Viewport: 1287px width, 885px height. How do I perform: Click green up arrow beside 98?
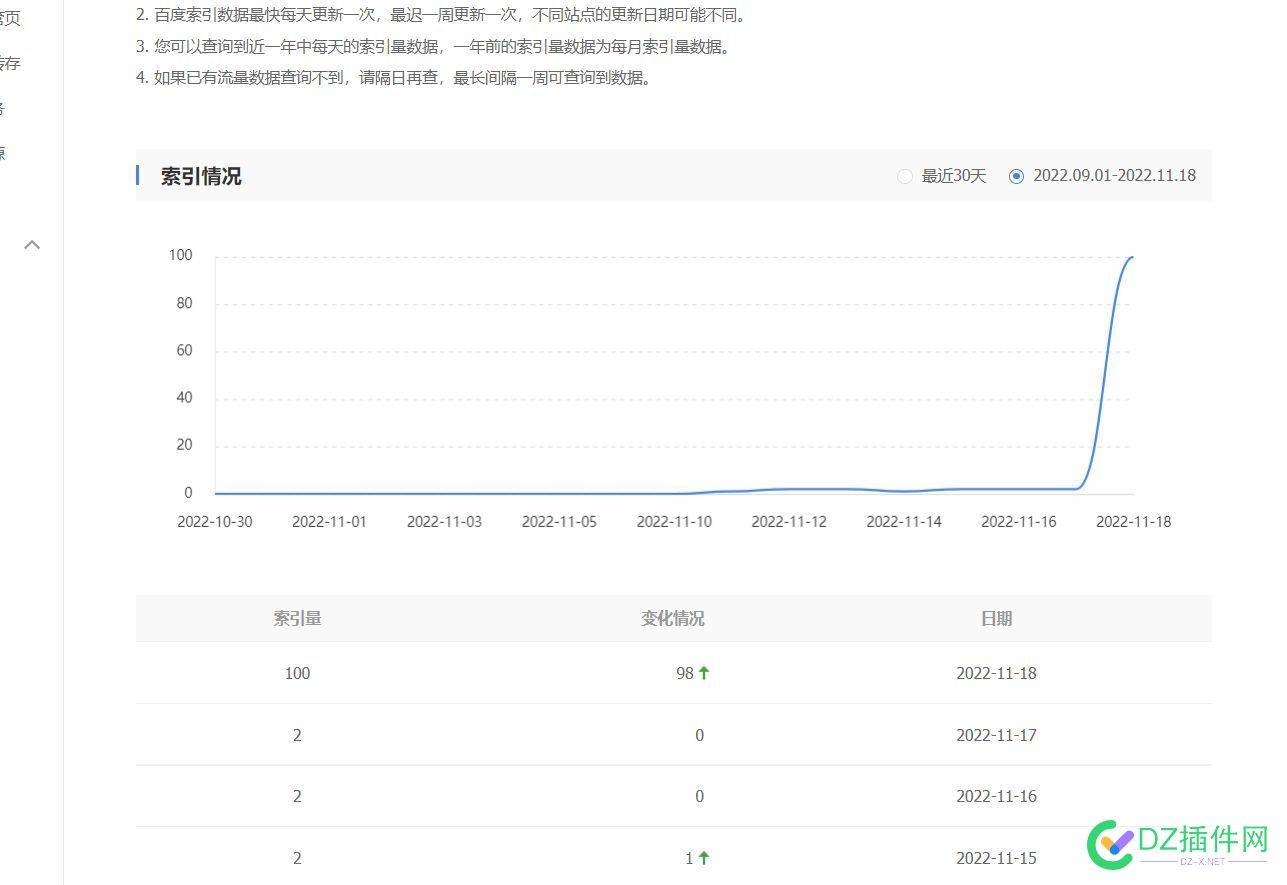point(704,673)
